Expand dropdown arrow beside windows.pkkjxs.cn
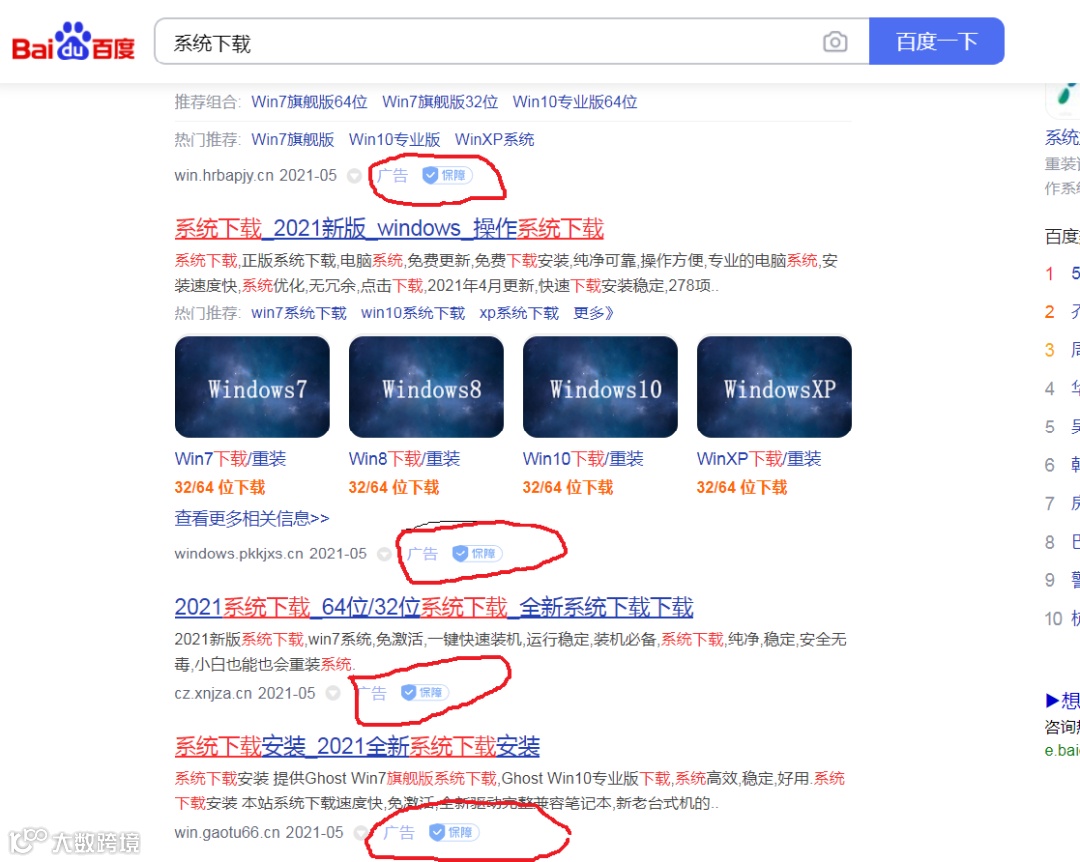Screen dimensions: 1080x862 pos(384,554)
